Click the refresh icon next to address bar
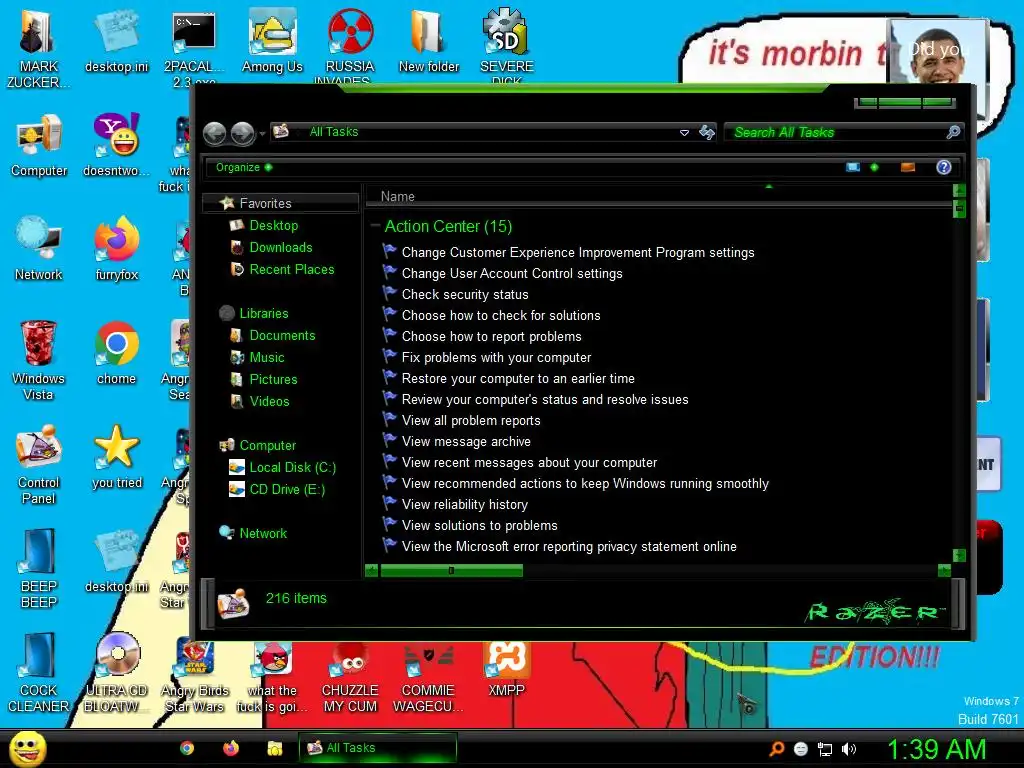This screenshot has width=1024, height=768. 707,133
